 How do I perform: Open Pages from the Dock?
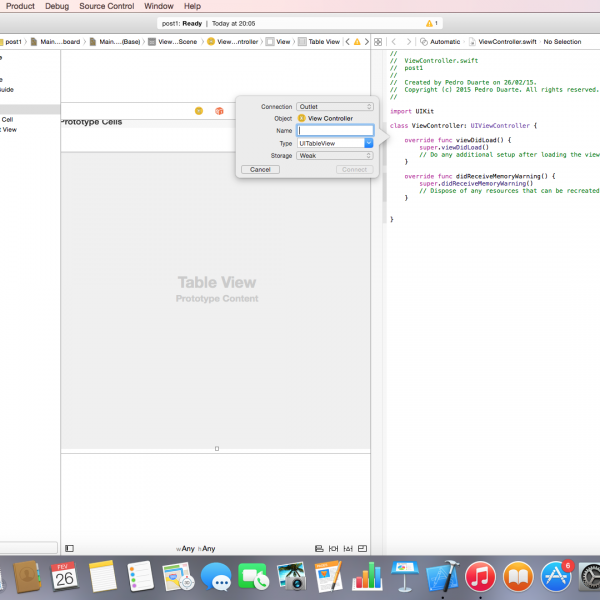pos(328,576)
